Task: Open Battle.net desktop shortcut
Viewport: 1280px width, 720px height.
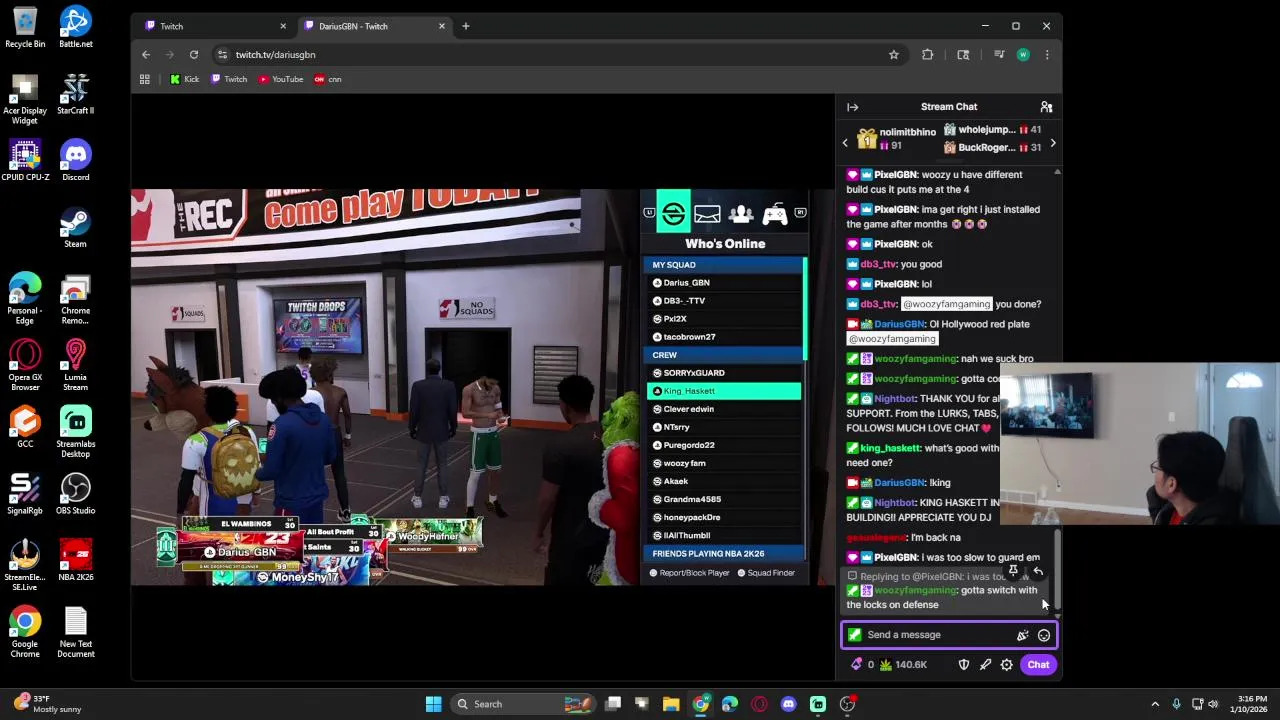Action: (x=75, y=28)
